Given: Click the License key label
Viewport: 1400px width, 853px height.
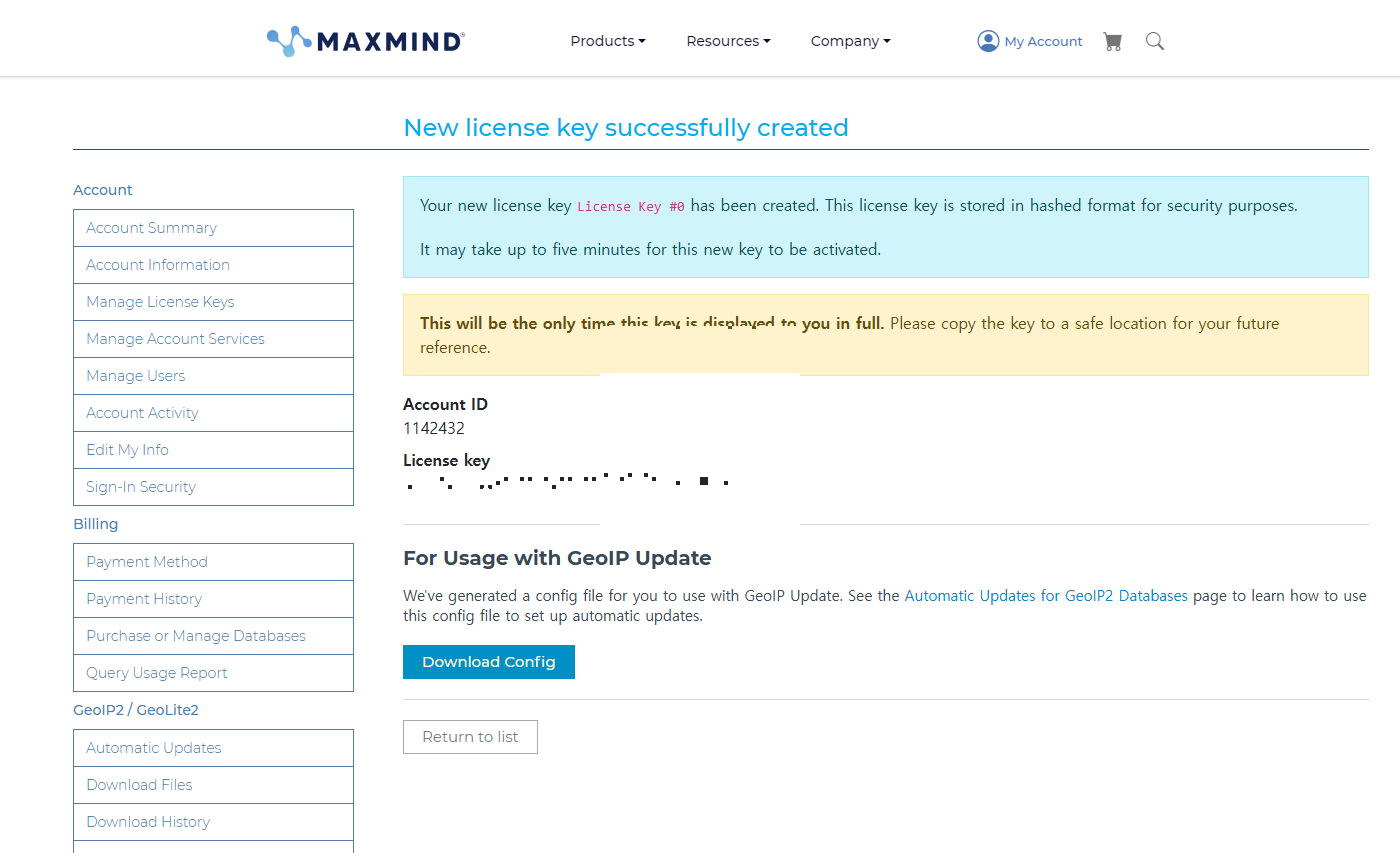Looking at the screenshot, I should tap(447, 461).
